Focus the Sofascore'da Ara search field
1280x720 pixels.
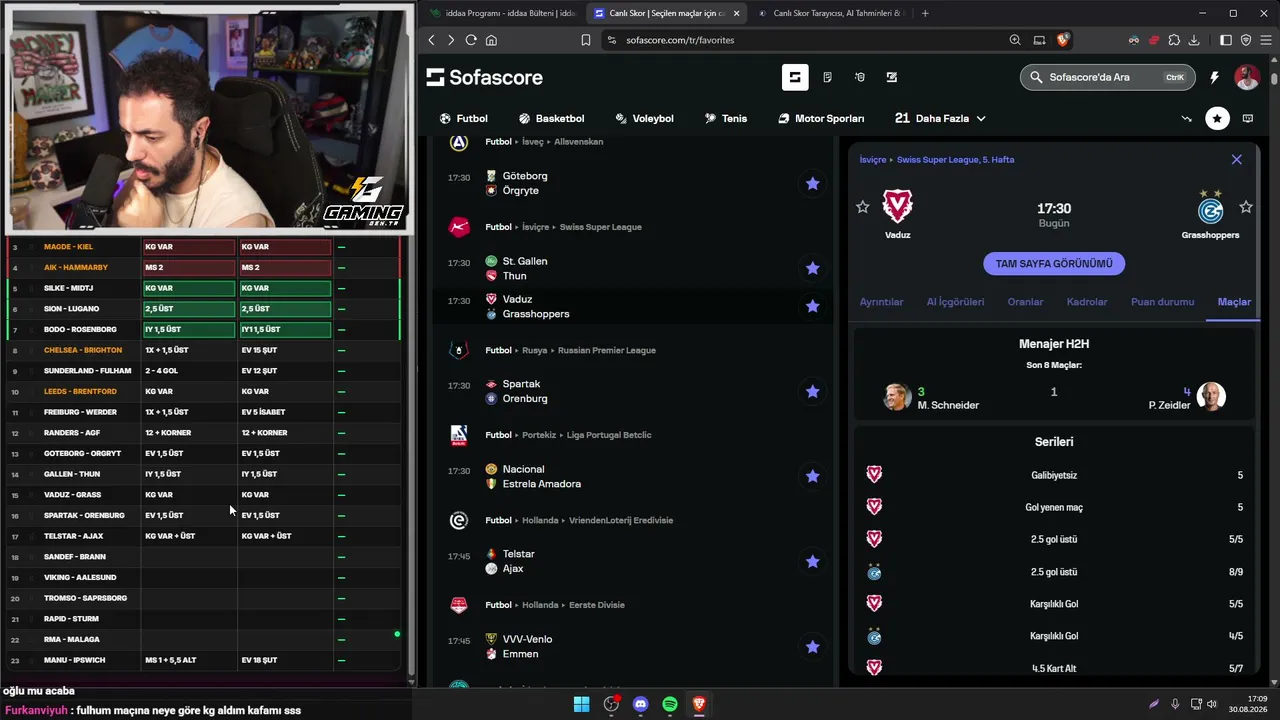click(1108, 77)
